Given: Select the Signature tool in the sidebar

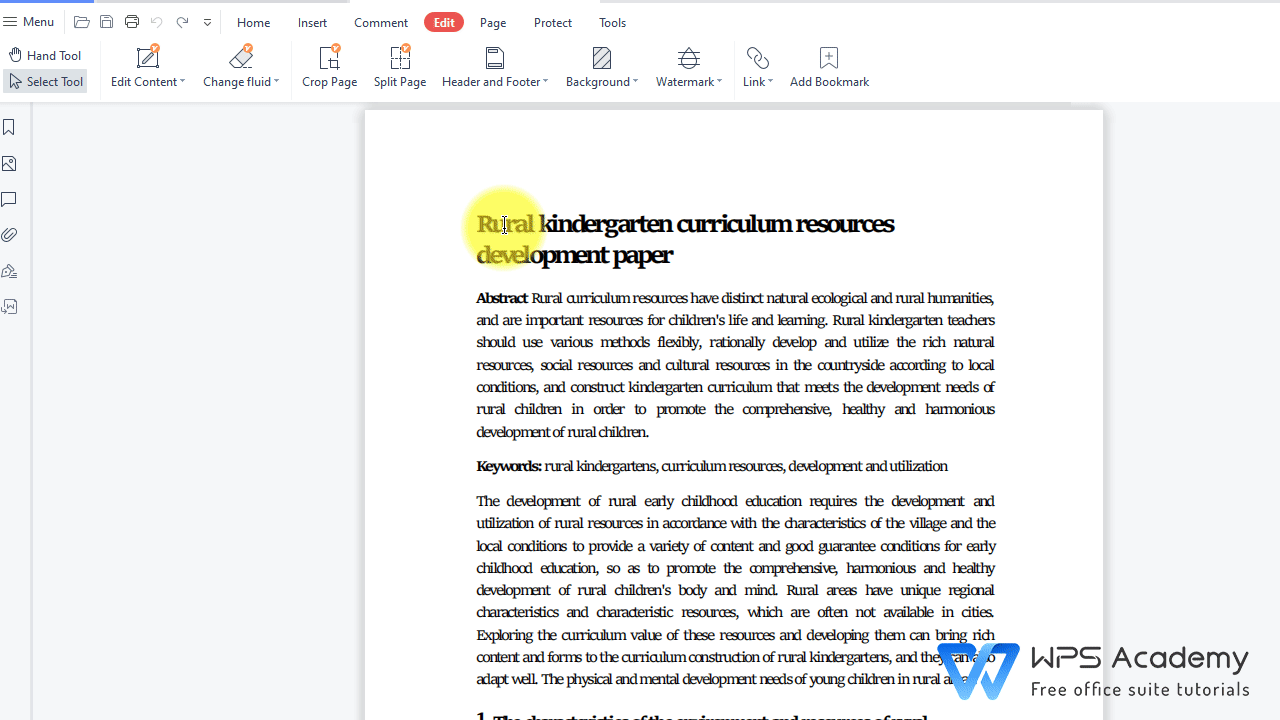Looking at the screenshot, I should point(9,270).
